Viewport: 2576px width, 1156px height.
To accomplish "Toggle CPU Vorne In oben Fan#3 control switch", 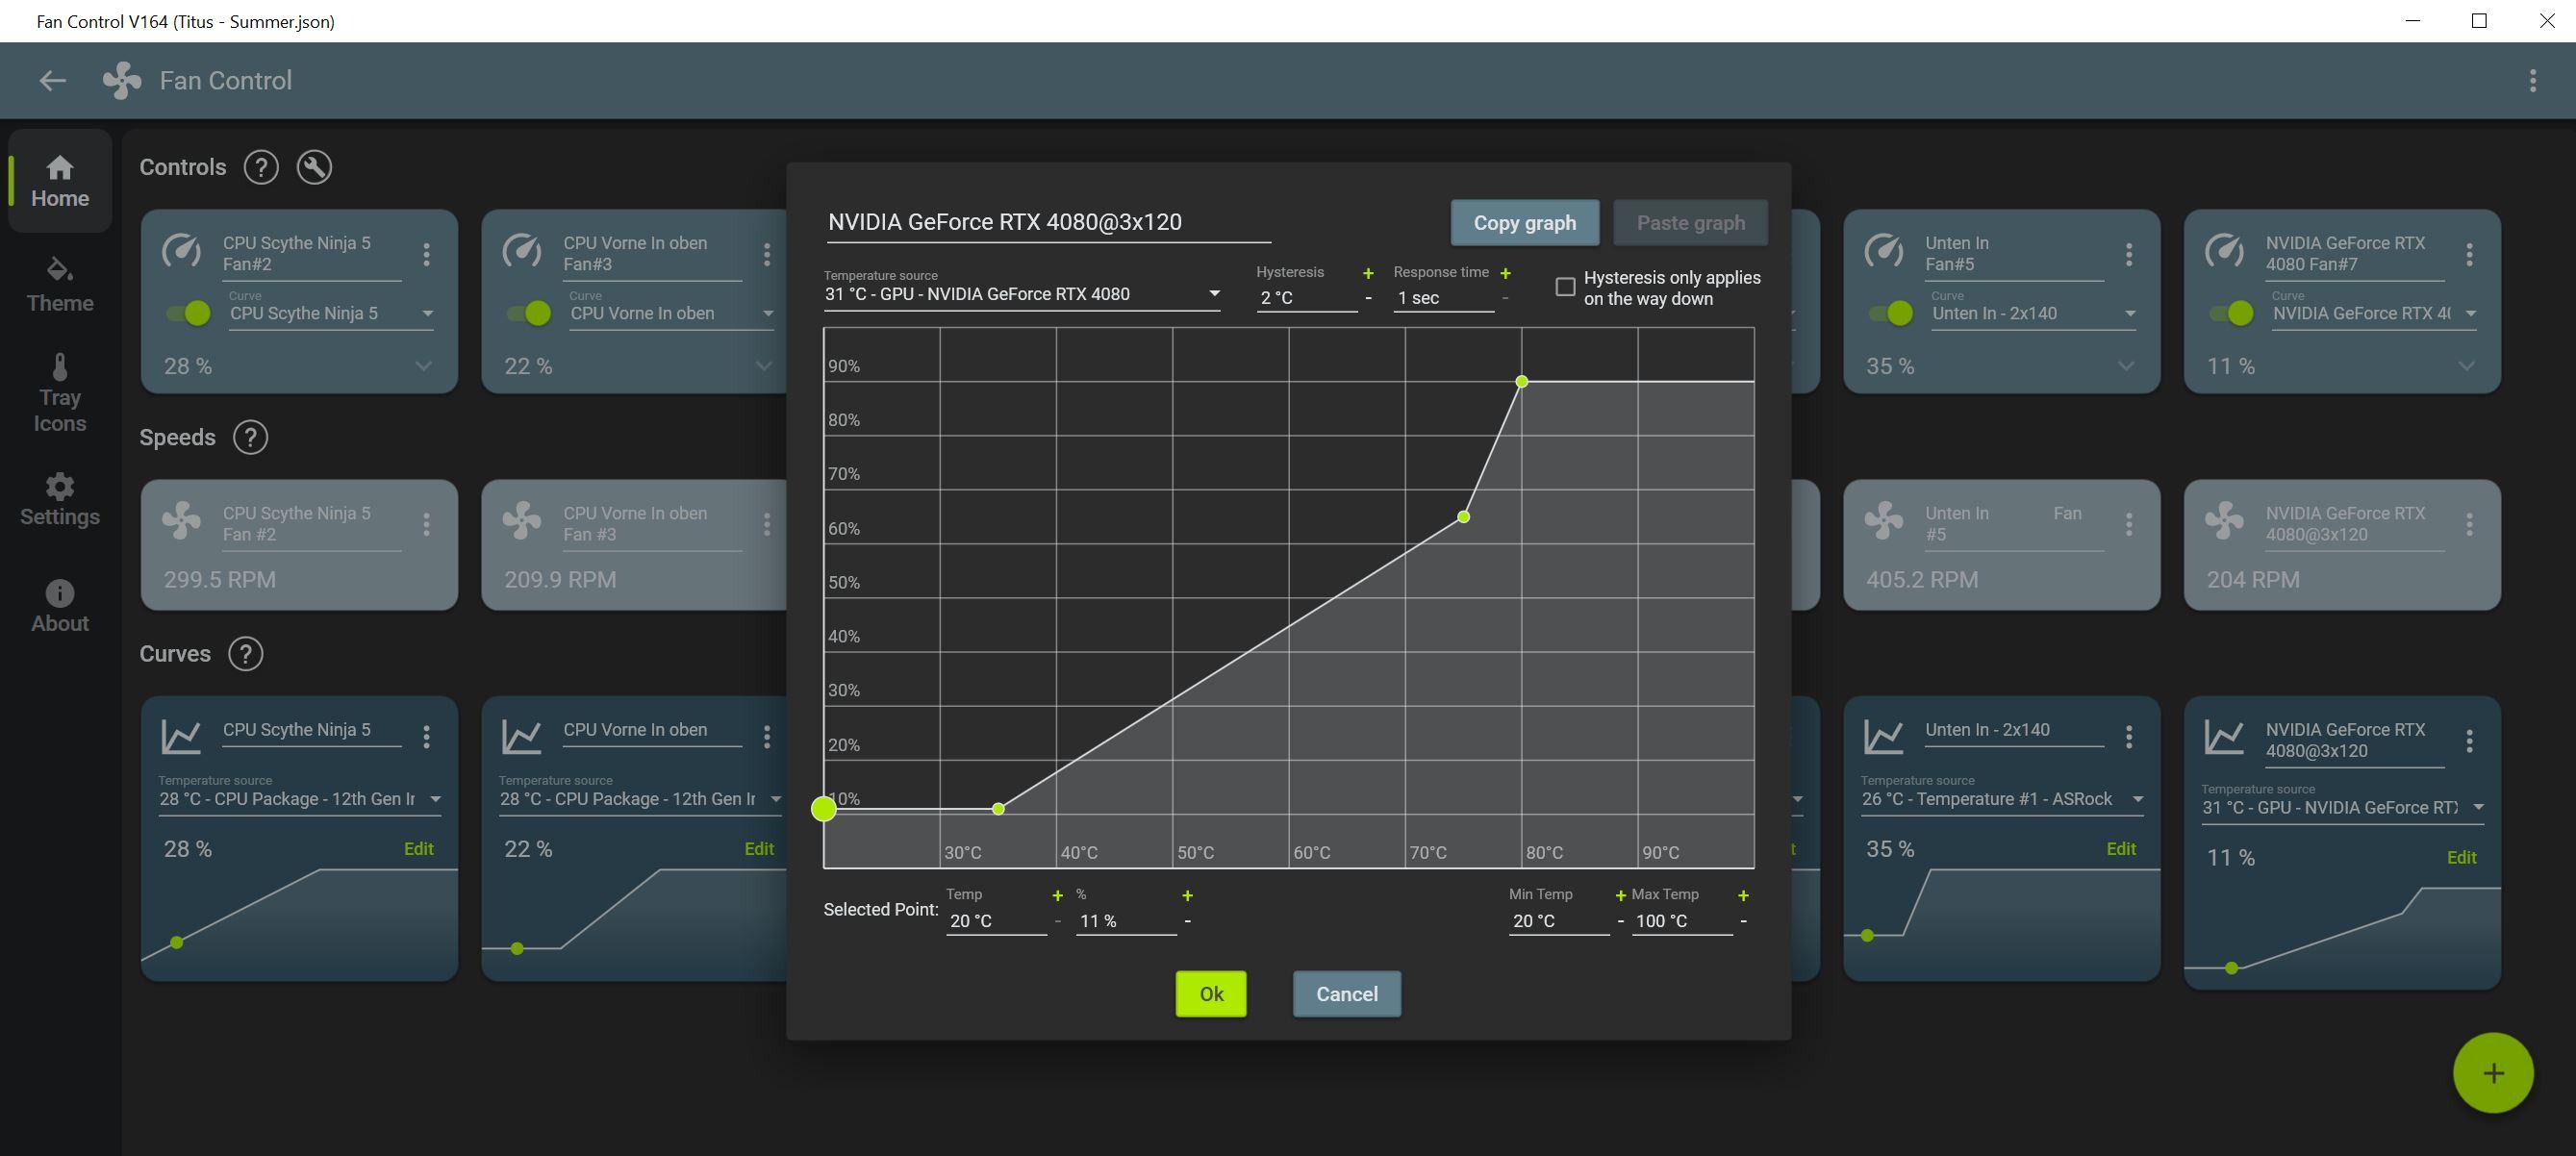I will tap(528, 313).
